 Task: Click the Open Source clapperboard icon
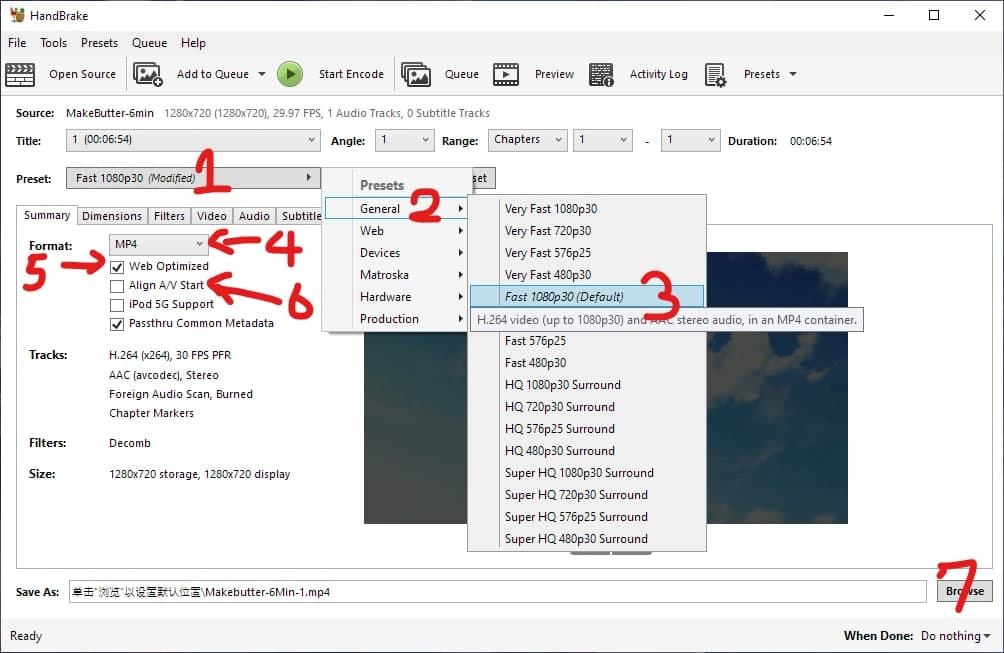pyautogui.click(x=21, y=74)
